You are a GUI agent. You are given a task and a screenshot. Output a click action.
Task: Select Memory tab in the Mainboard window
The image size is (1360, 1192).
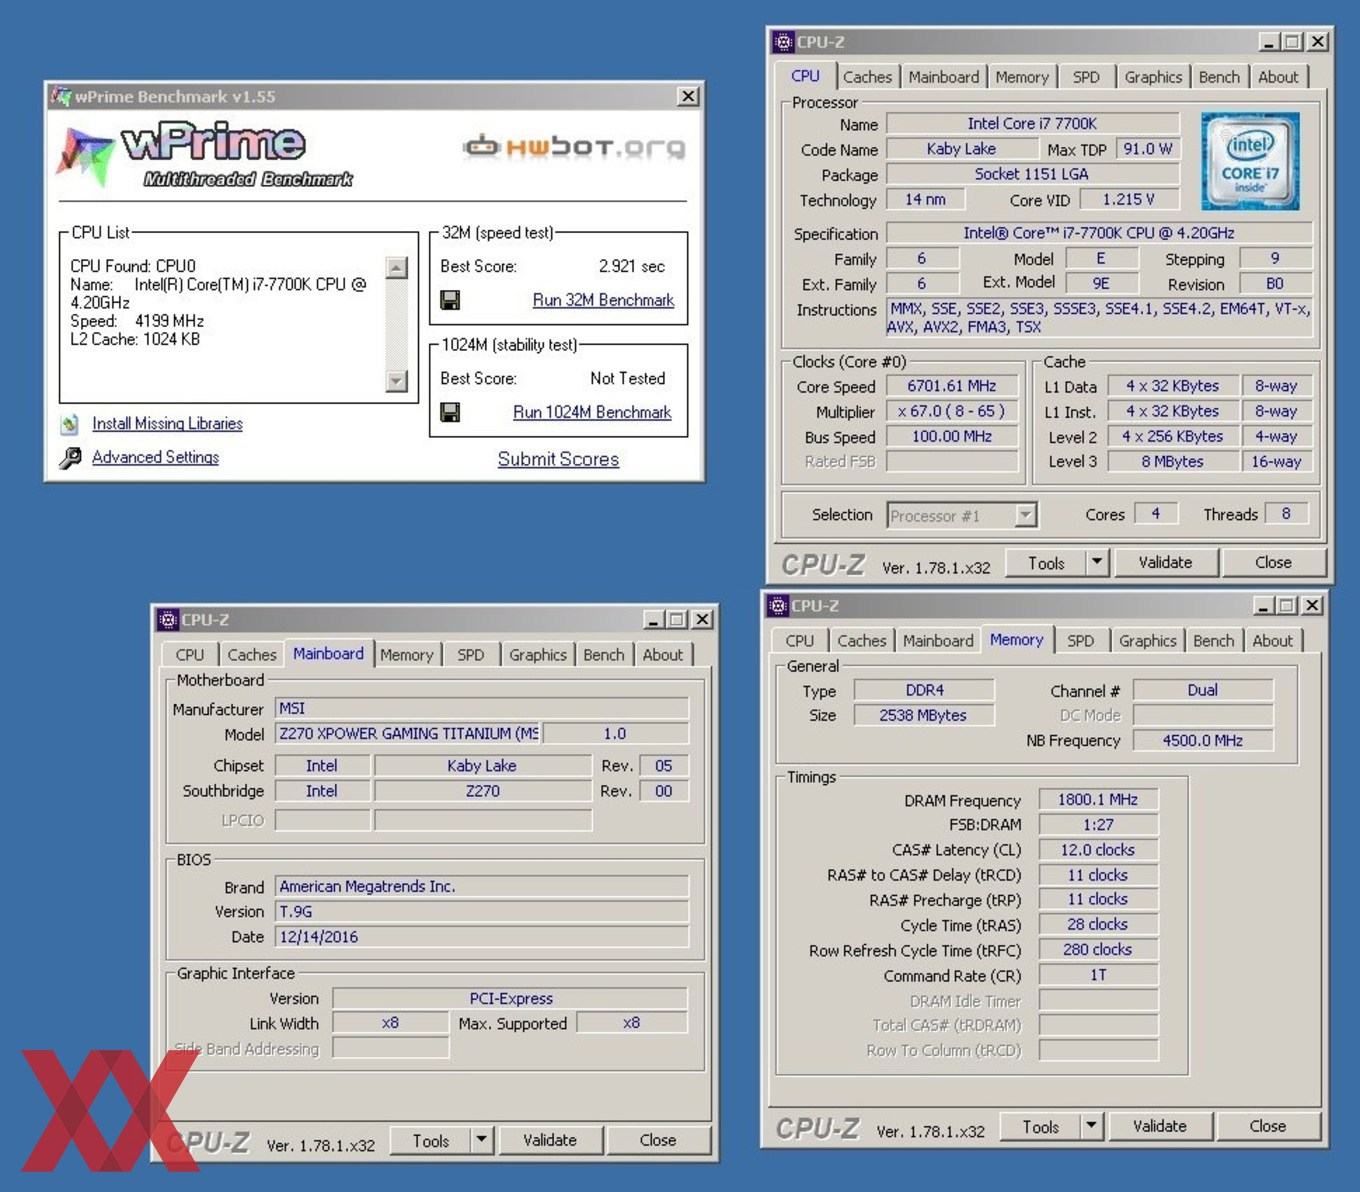click(406, 655)
